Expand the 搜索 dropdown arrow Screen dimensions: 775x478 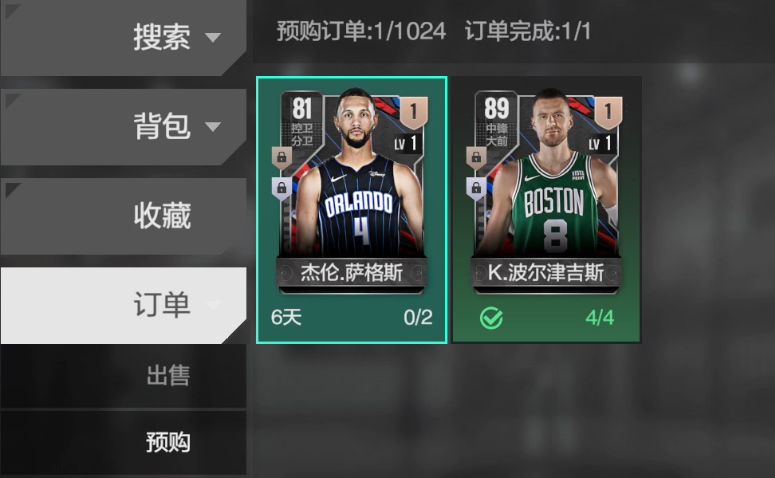(x=213, y=38)
